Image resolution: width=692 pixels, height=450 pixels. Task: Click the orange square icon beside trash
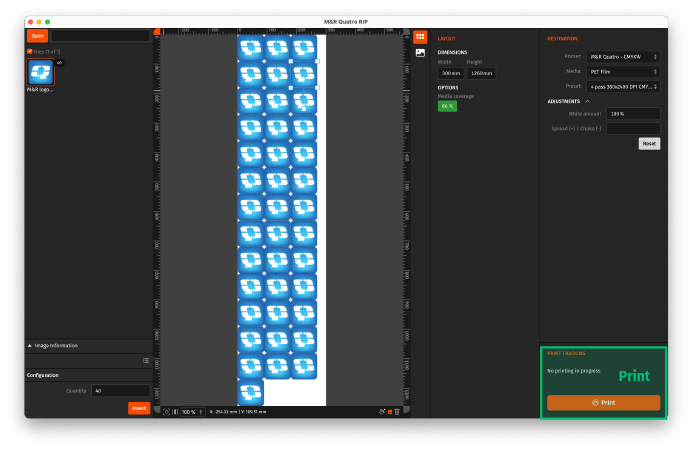pyautogui.click(x=389, y=411)
